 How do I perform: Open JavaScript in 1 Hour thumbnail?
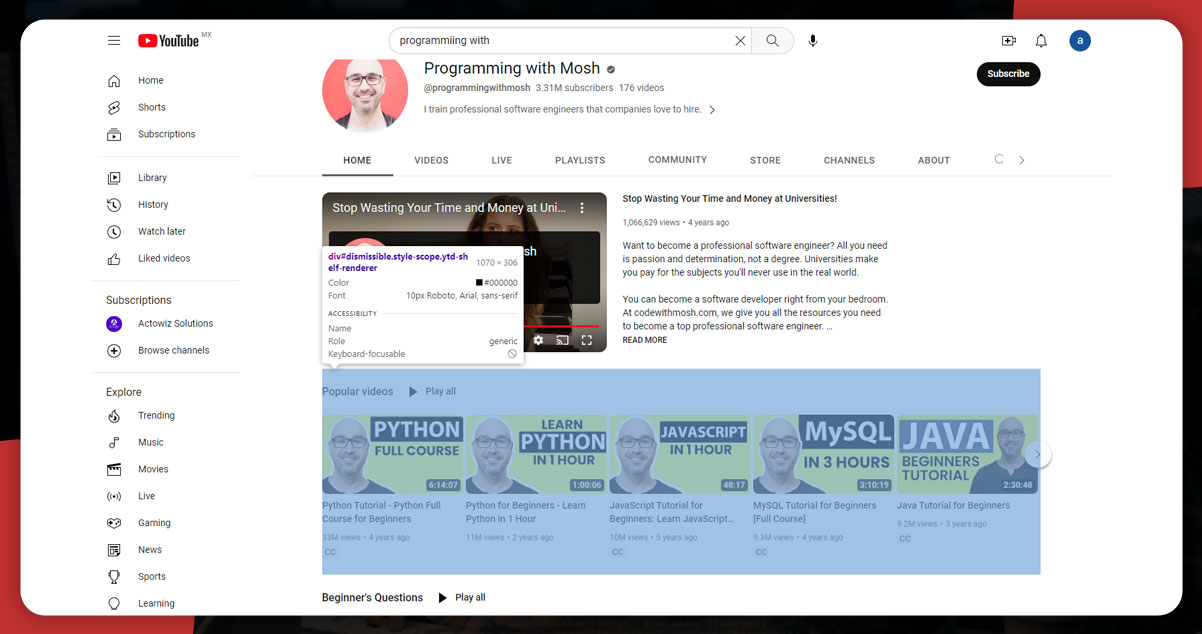[x=680, y=454]
